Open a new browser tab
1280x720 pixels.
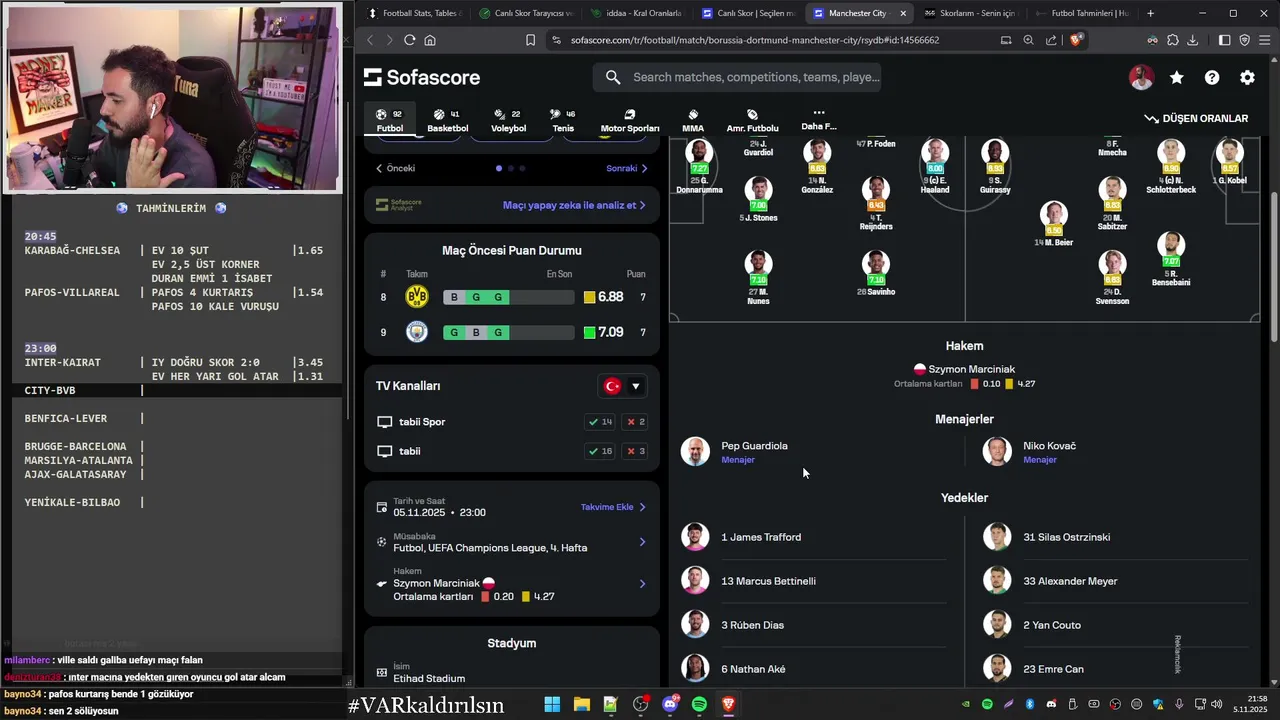click(x=1150, y=13)
